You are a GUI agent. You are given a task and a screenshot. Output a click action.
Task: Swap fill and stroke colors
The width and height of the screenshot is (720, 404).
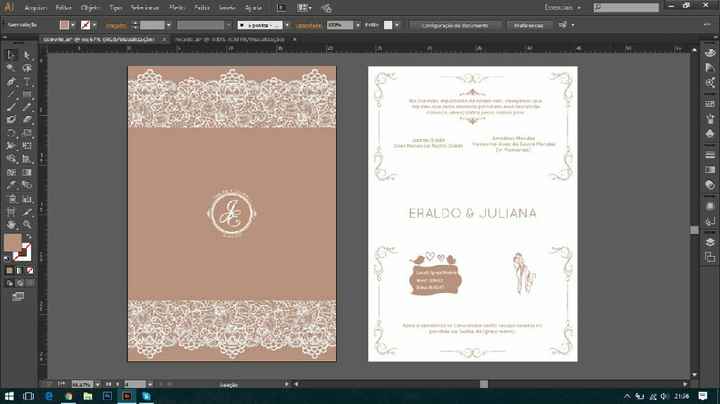click(29, 236)
